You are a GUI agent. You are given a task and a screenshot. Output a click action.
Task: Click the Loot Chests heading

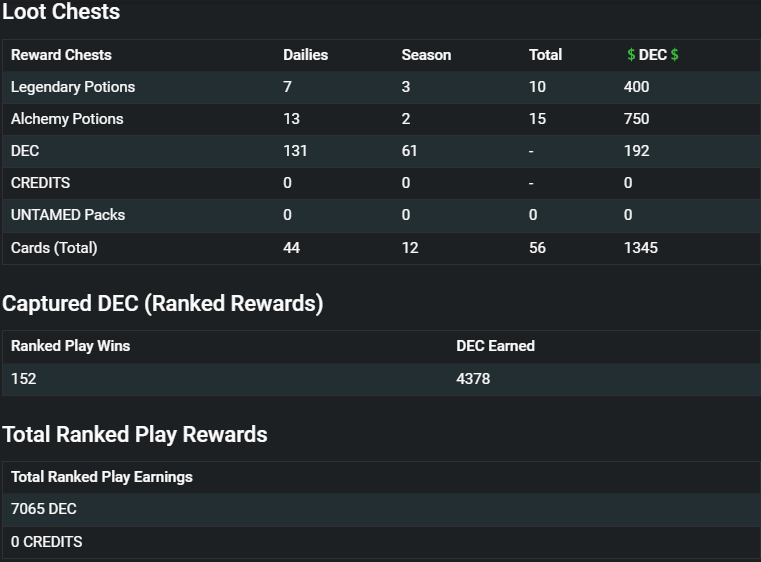click(61, 11)
